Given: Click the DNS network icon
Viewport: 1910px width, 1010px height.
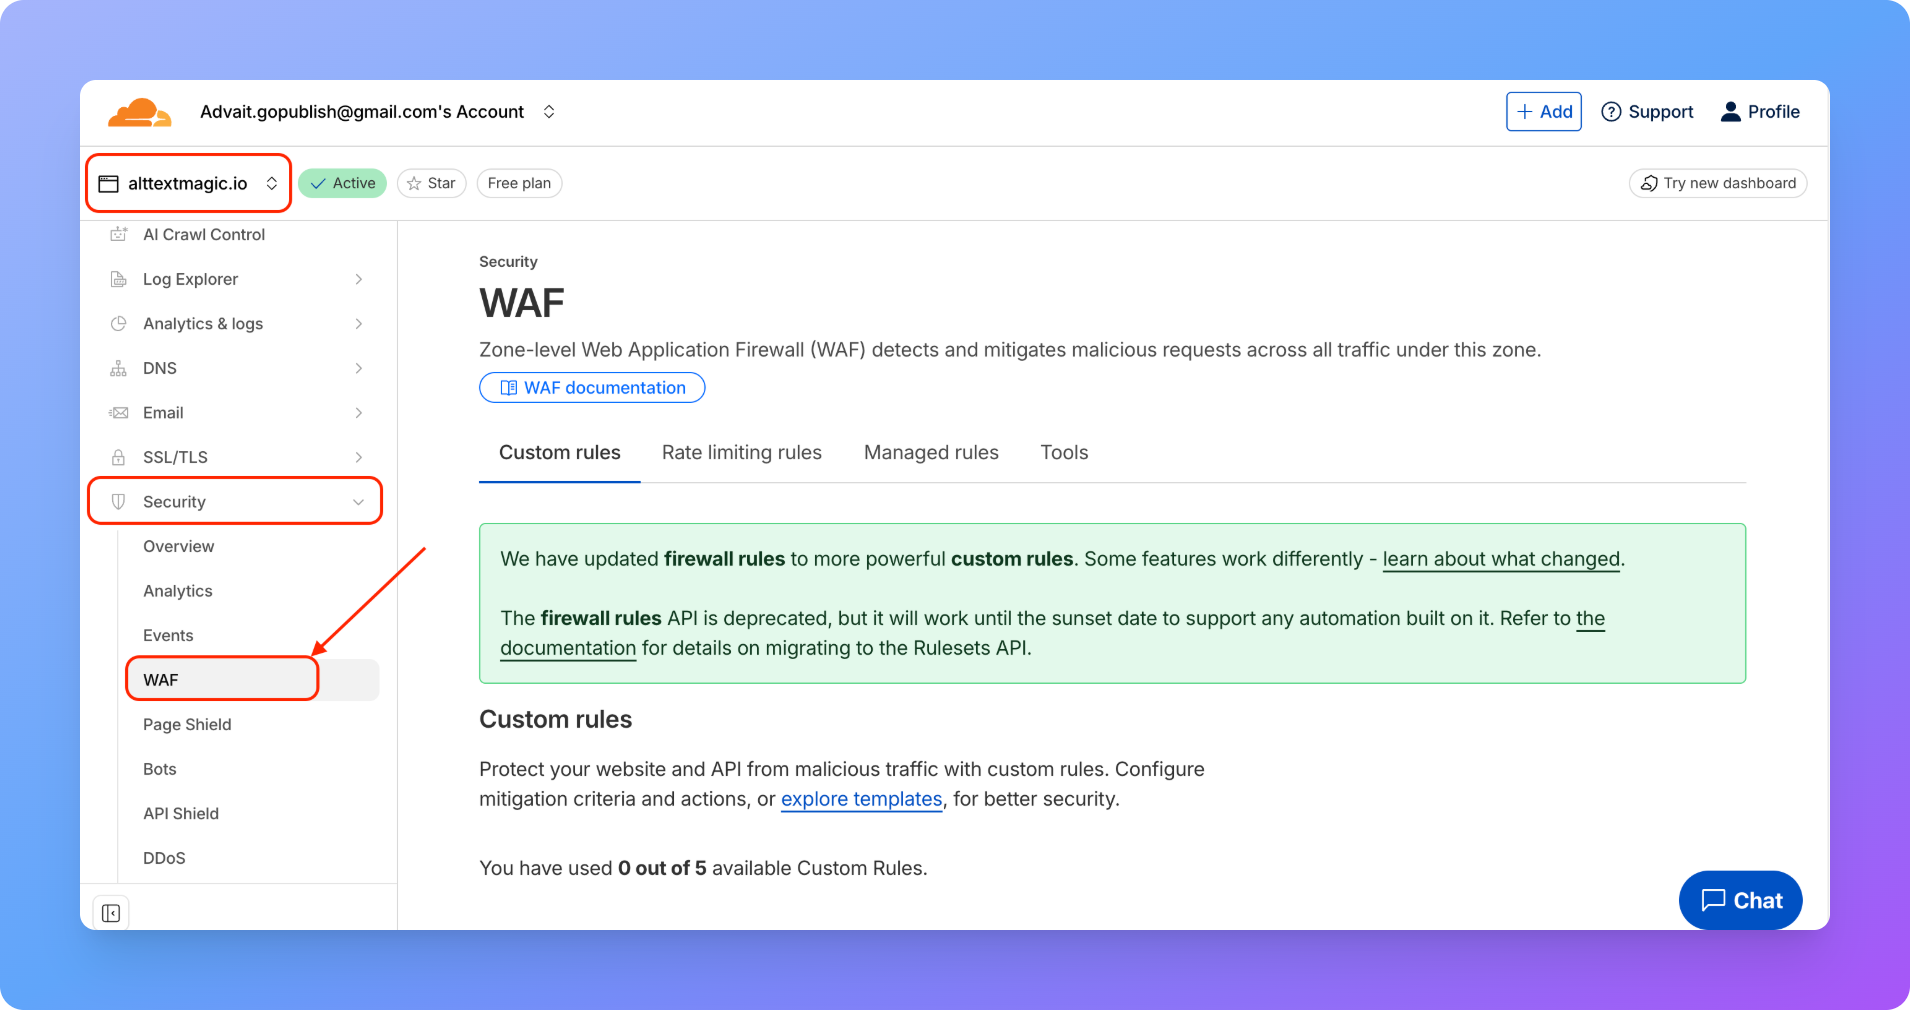Looking at the screenshot, I should point(119,368).
